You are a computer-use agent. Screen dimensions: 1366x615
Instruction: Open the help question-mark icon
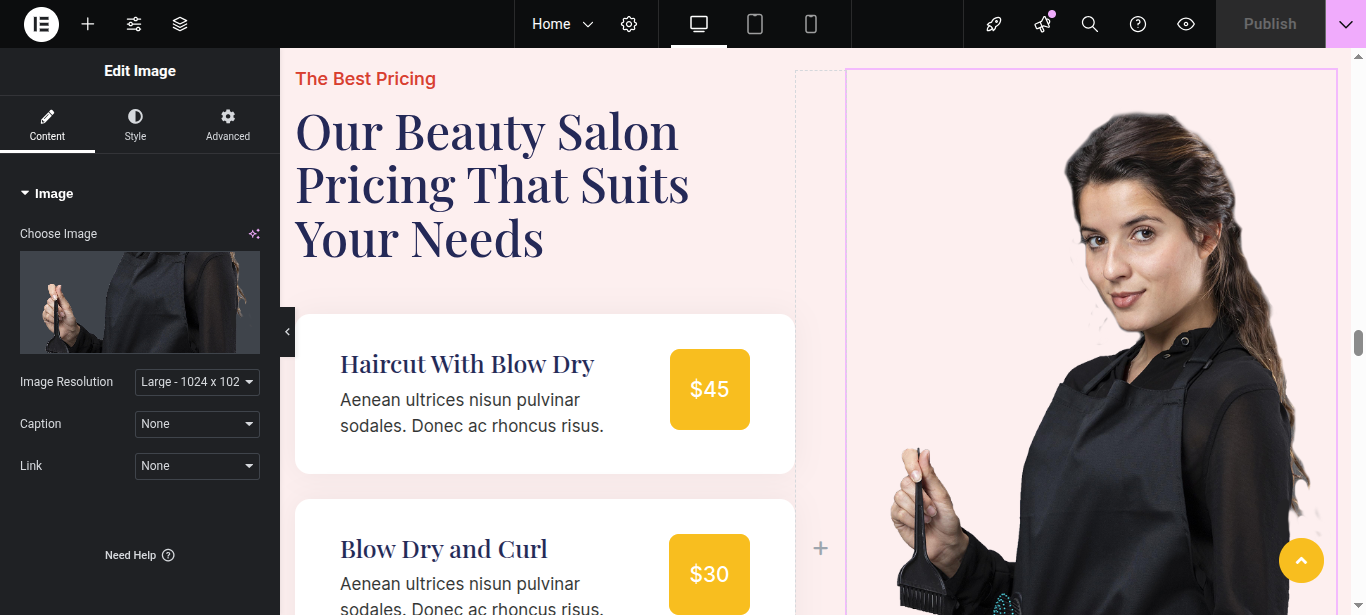pyautogui.click(x=1138, y=24)
